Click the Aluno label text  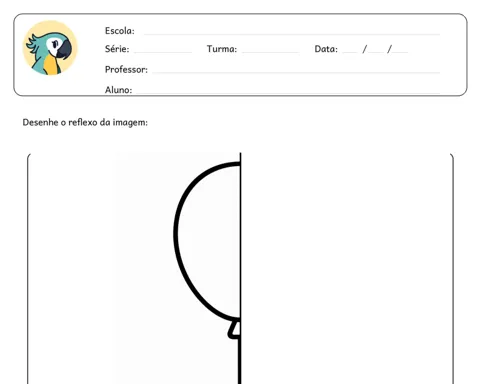[x=118, y=90]
